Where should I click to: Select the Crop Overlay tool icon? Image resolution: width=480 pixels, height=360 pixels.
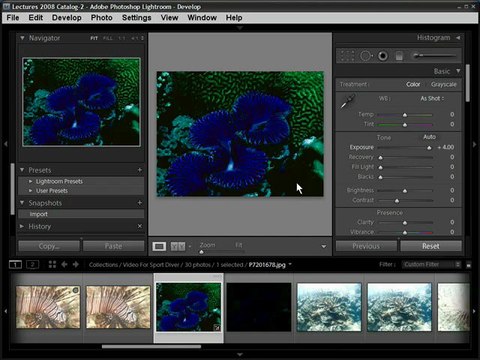347,56
